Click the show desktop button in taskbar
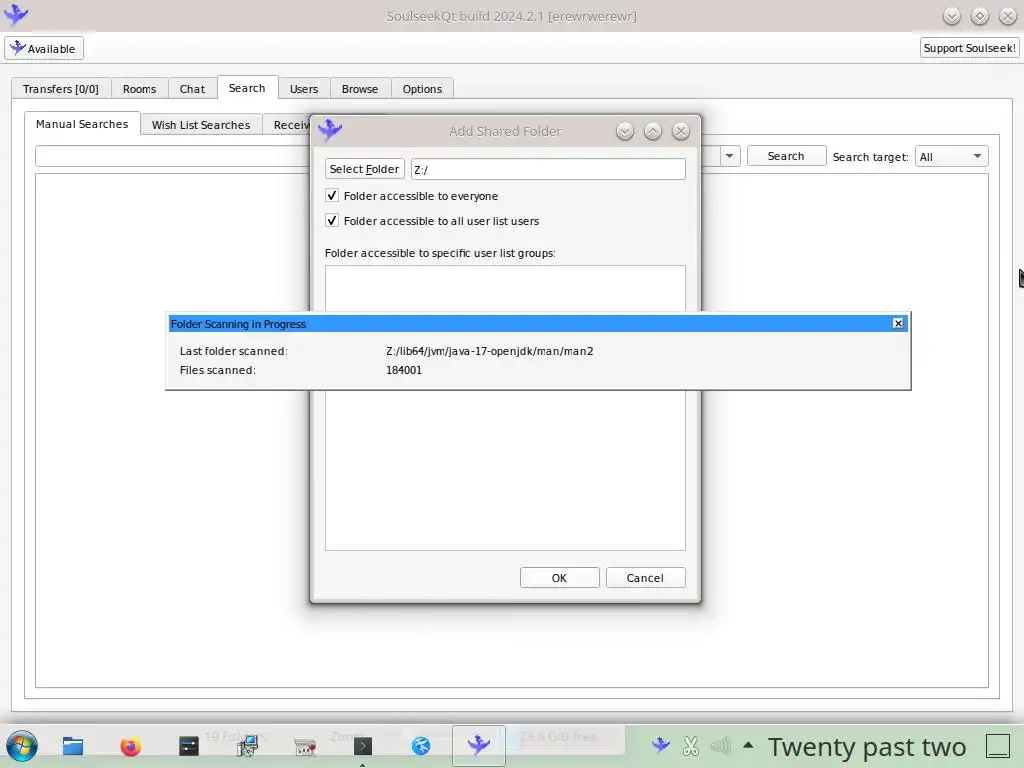Image resolution: width=1024 pixels, height=768 pixels. point(998,745)
